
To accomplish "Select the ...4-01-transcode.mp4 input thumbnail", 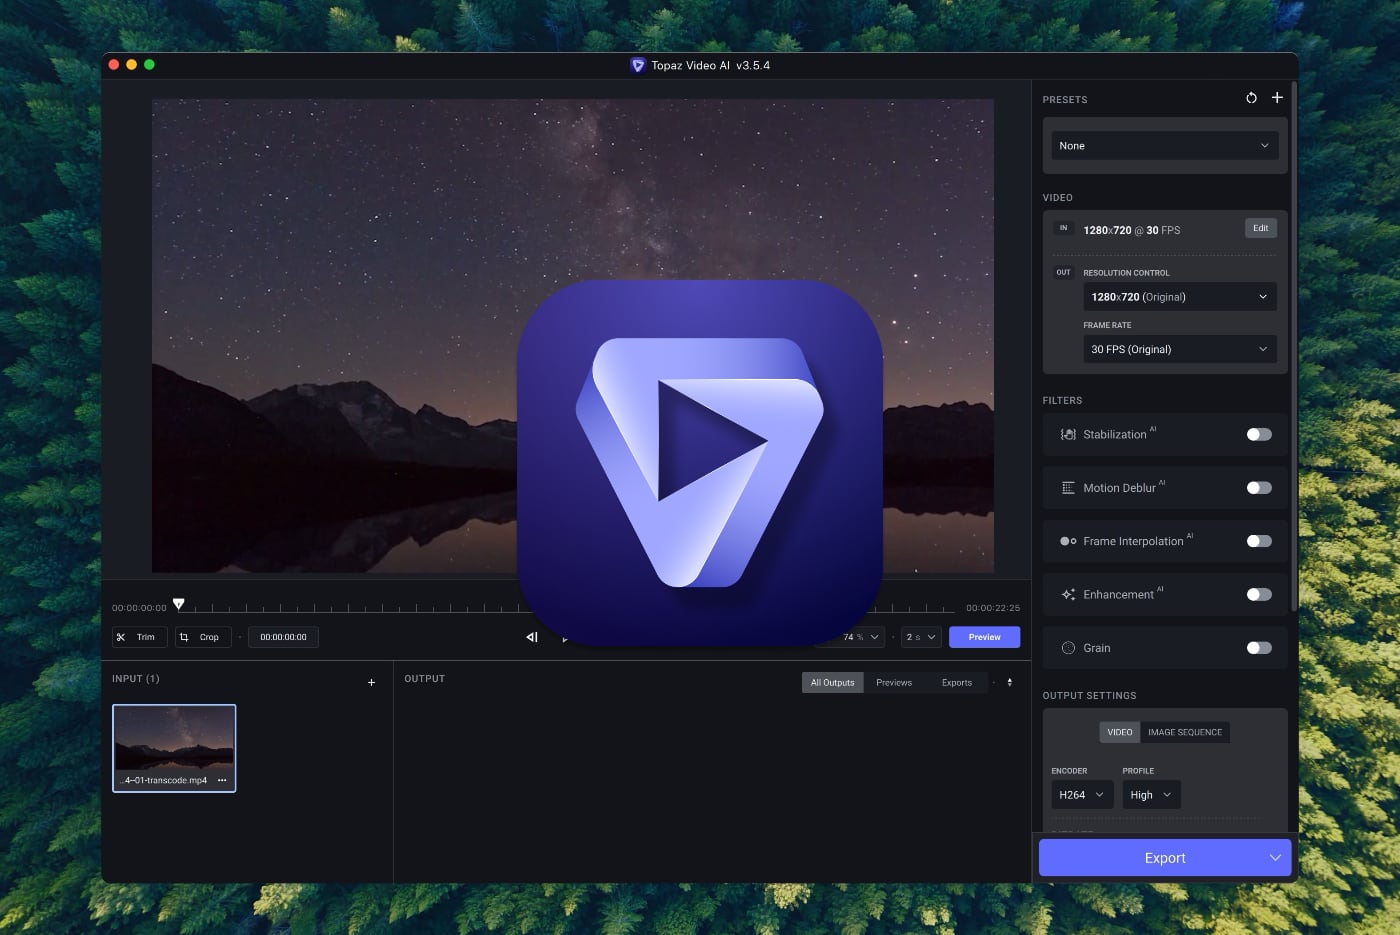I will (x=174, y=747).
